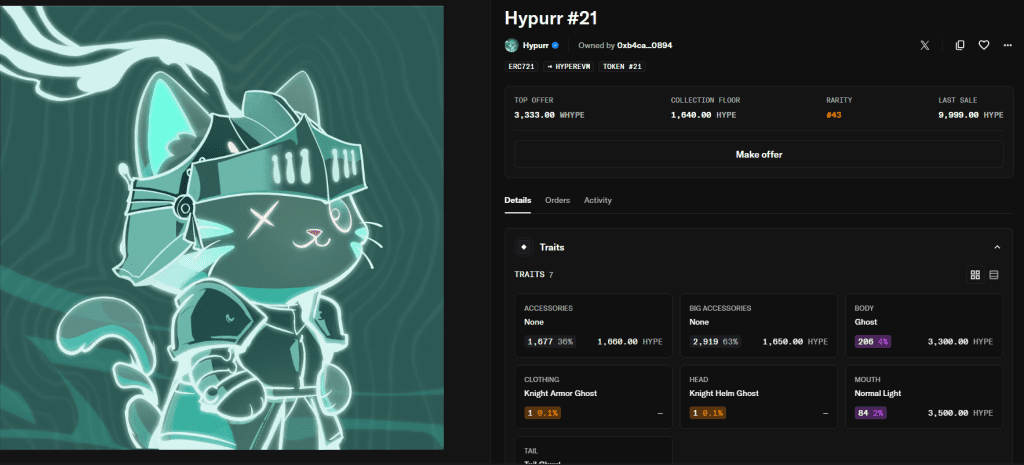Open the Head Knight Helm Ghost trait

tap(758, 397)
